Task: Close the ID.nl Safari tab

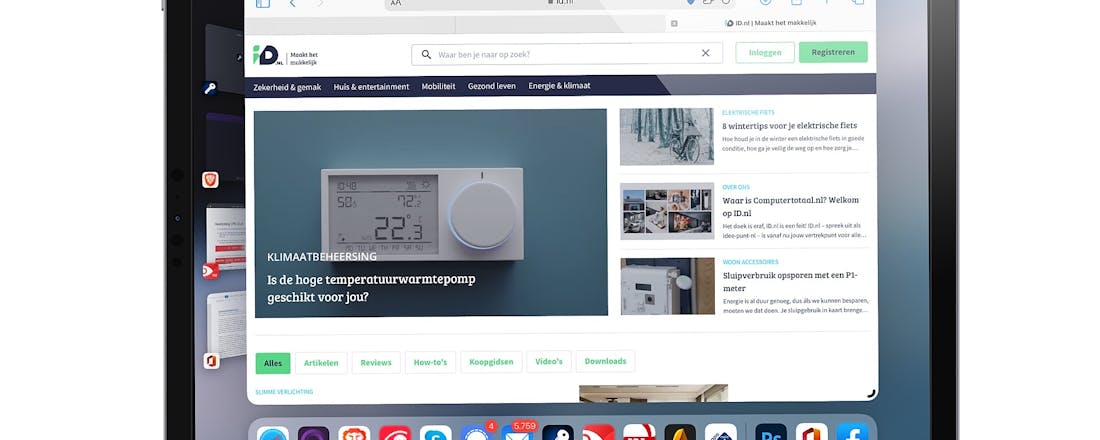Action: (674, 23)
